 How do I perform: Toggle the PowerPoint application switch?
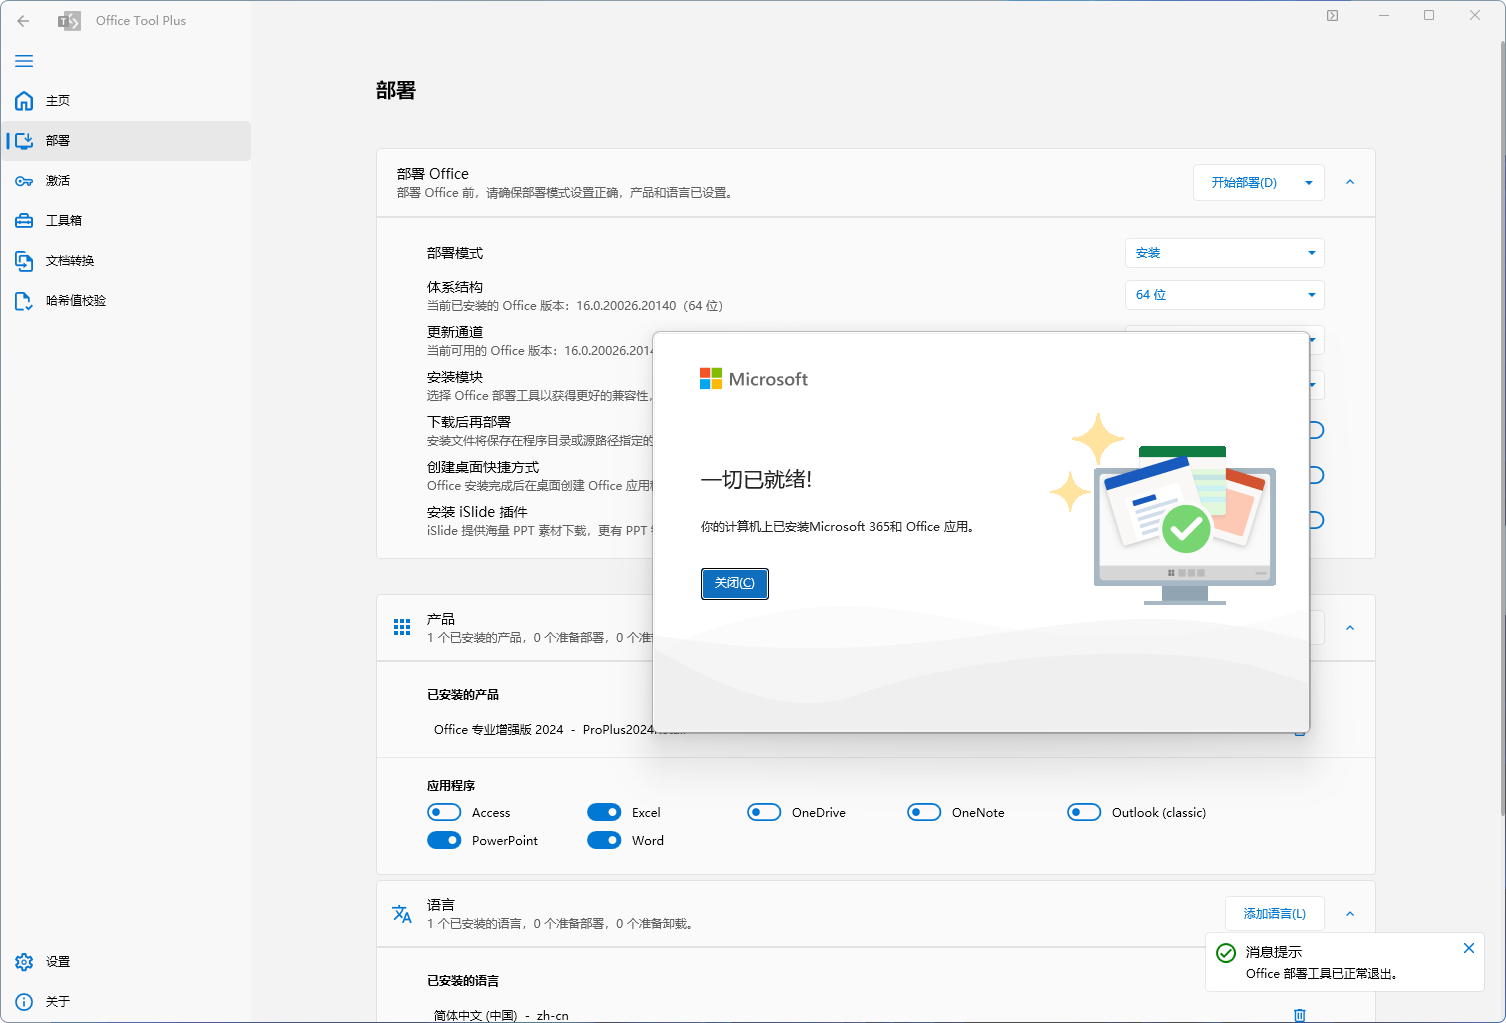(444, 840)
